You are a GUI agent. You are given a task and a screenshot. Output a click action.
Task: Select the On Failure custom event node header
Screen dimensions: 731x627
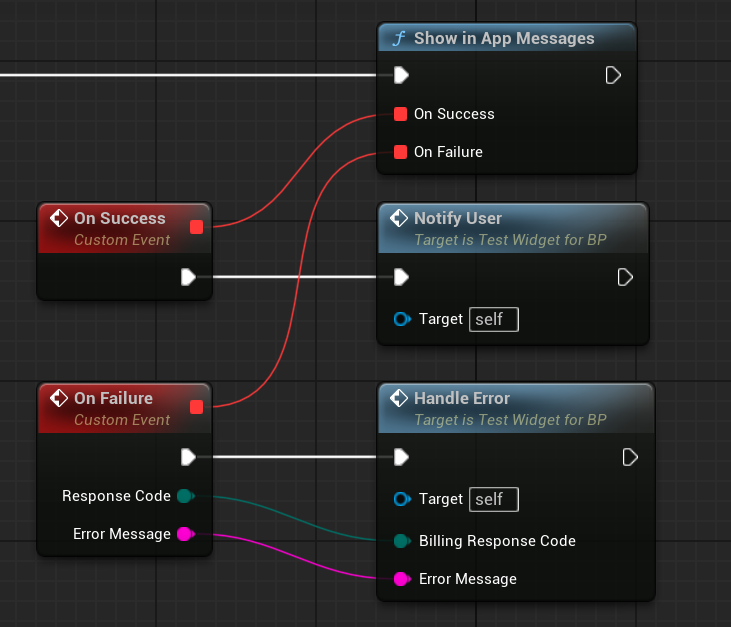113,398
